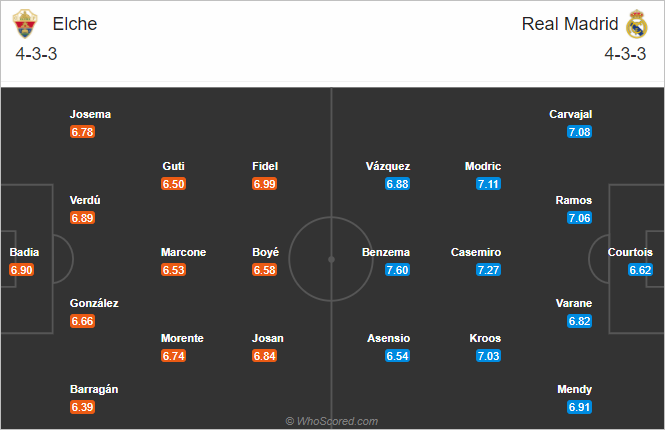The width and height of the screenshot is (665, 430).
Task: Select Verdú in Elche's defence
Action: (x=85, y=200)
